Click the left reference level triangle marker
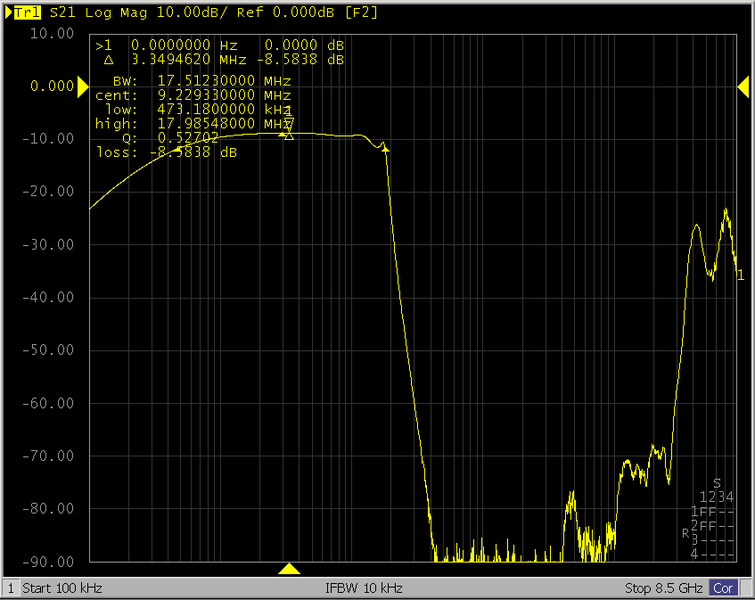 (x=83, y=87)
